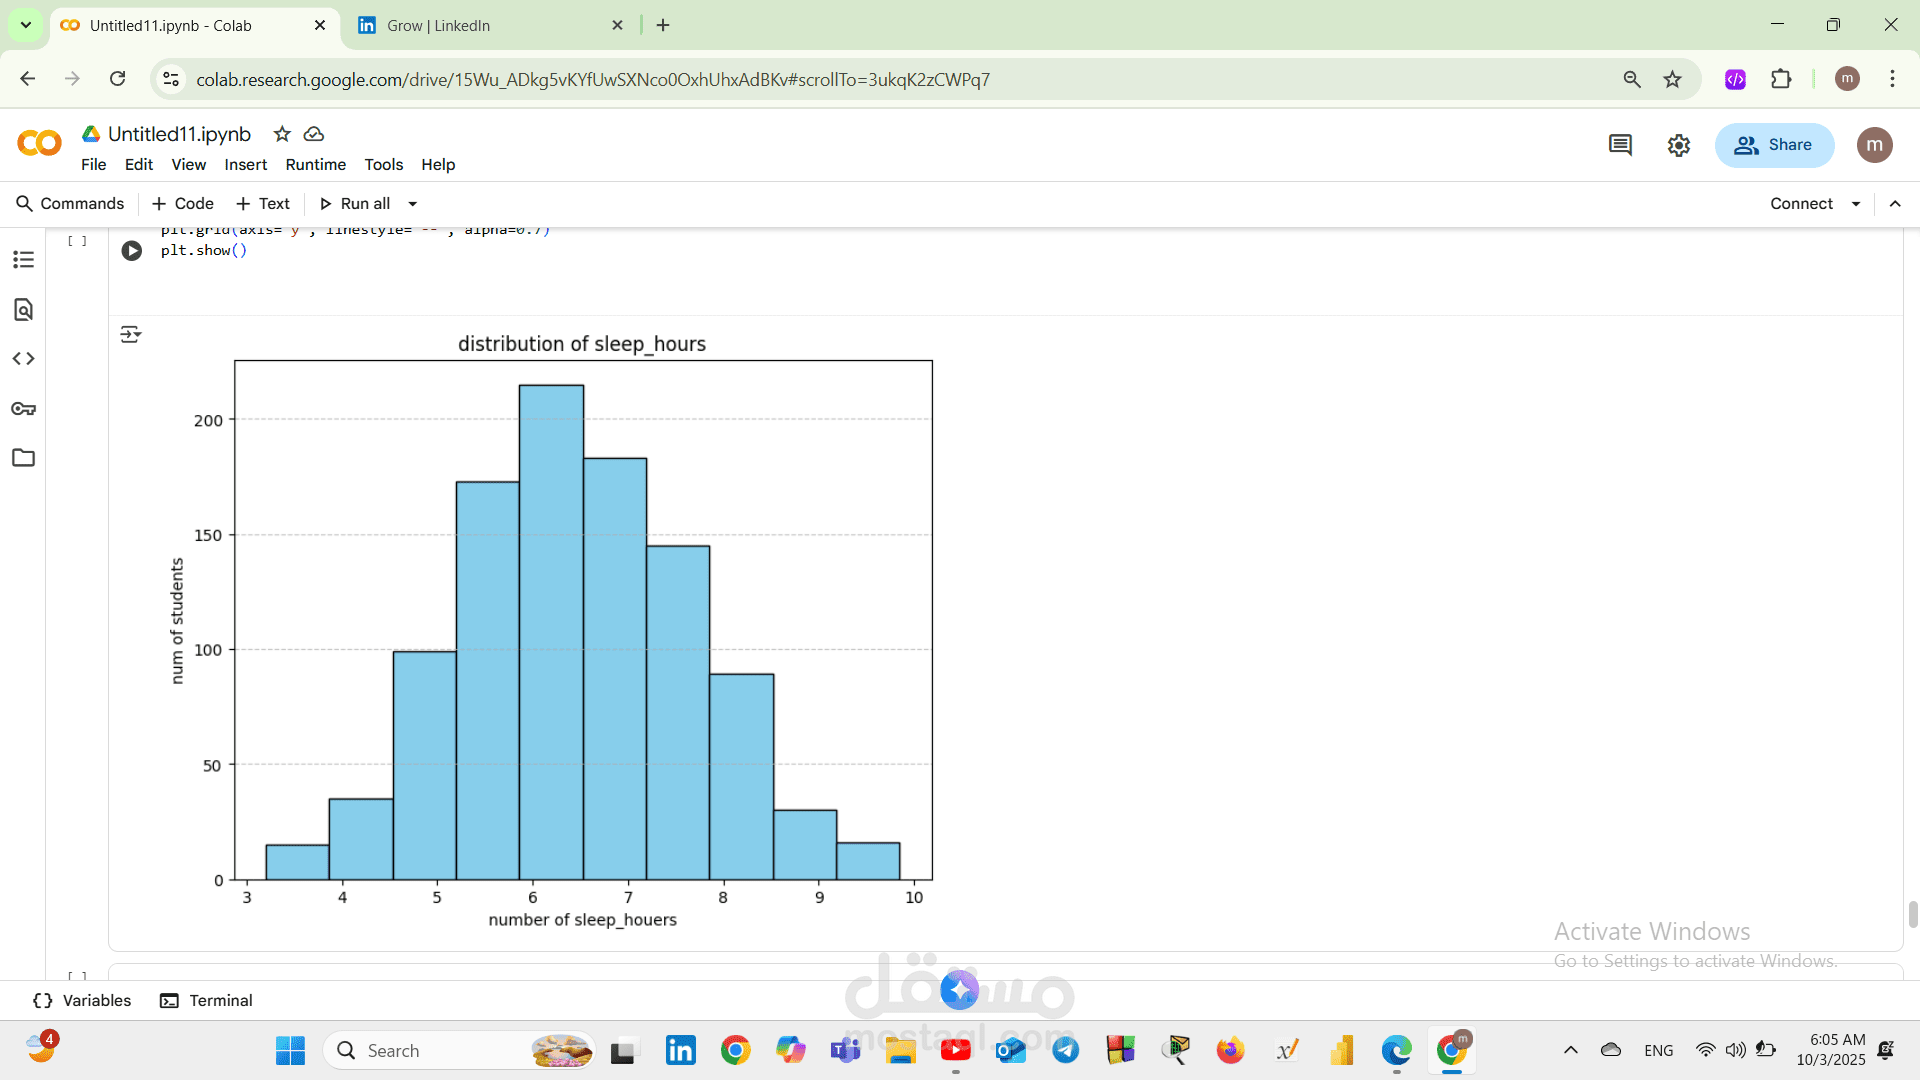Open the Connect dropdown
Viewport: 1920px width, 1080px height.
point(1856,203)
